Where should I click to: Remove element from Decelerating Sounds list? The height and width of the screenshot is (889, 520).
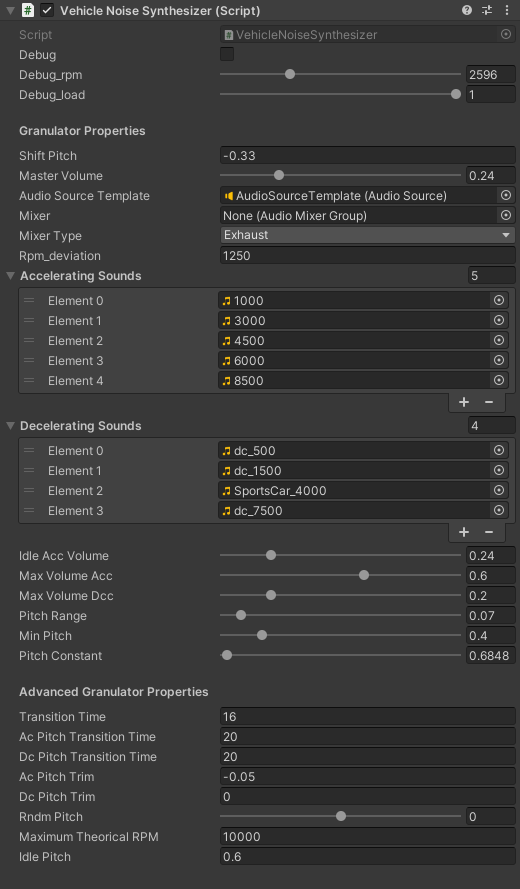coord(489,532)
